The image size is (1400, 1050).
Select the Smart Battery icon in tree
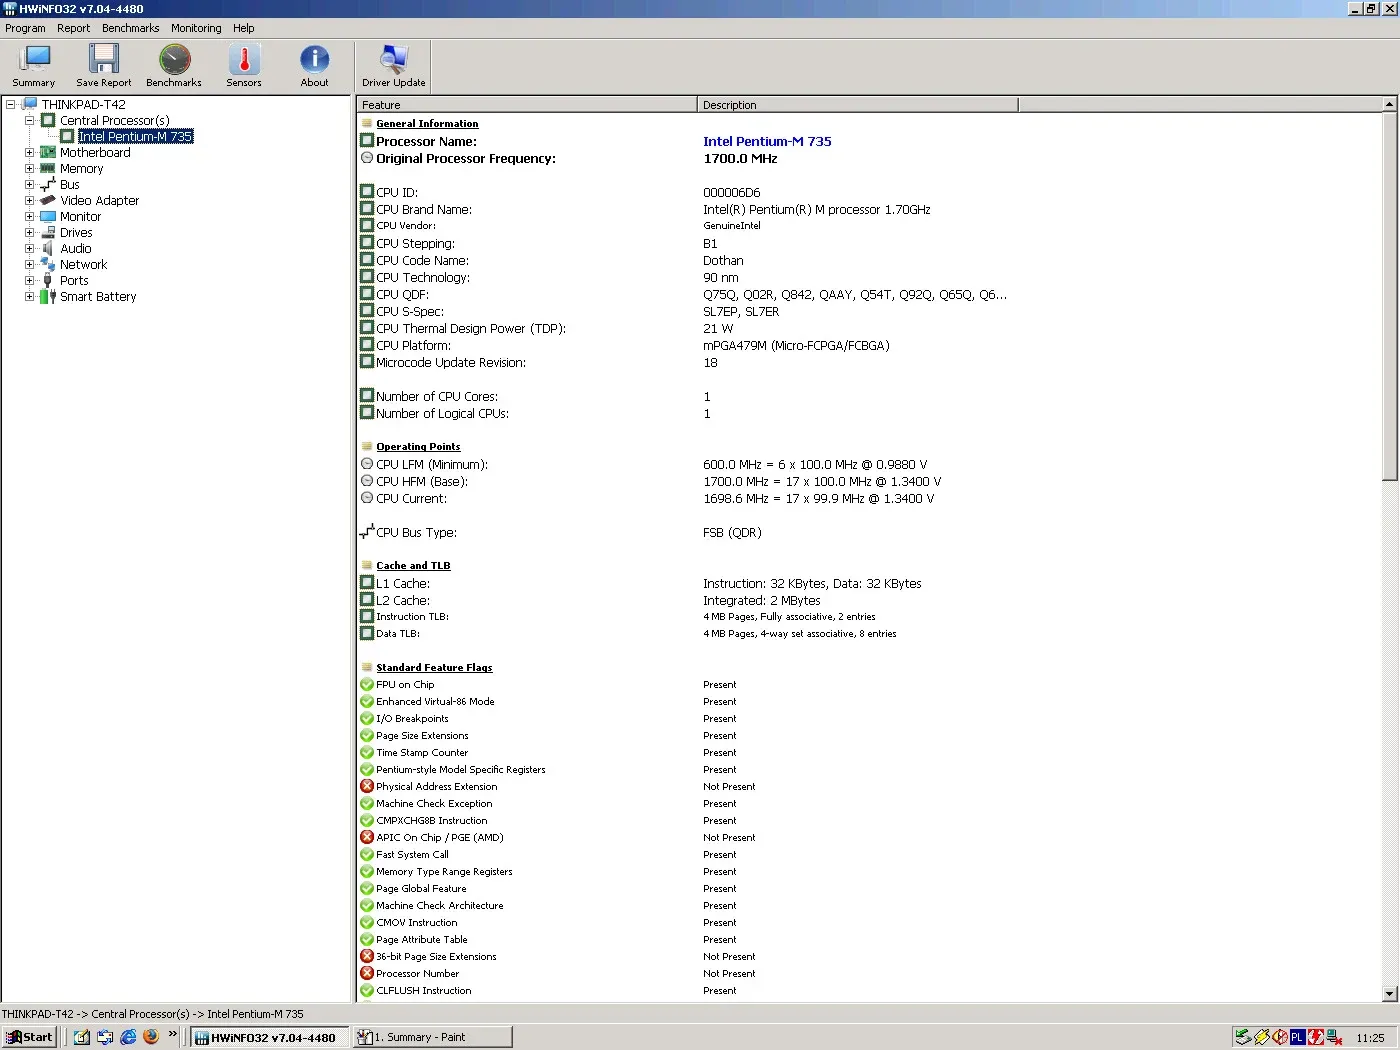tap(48, 297)
